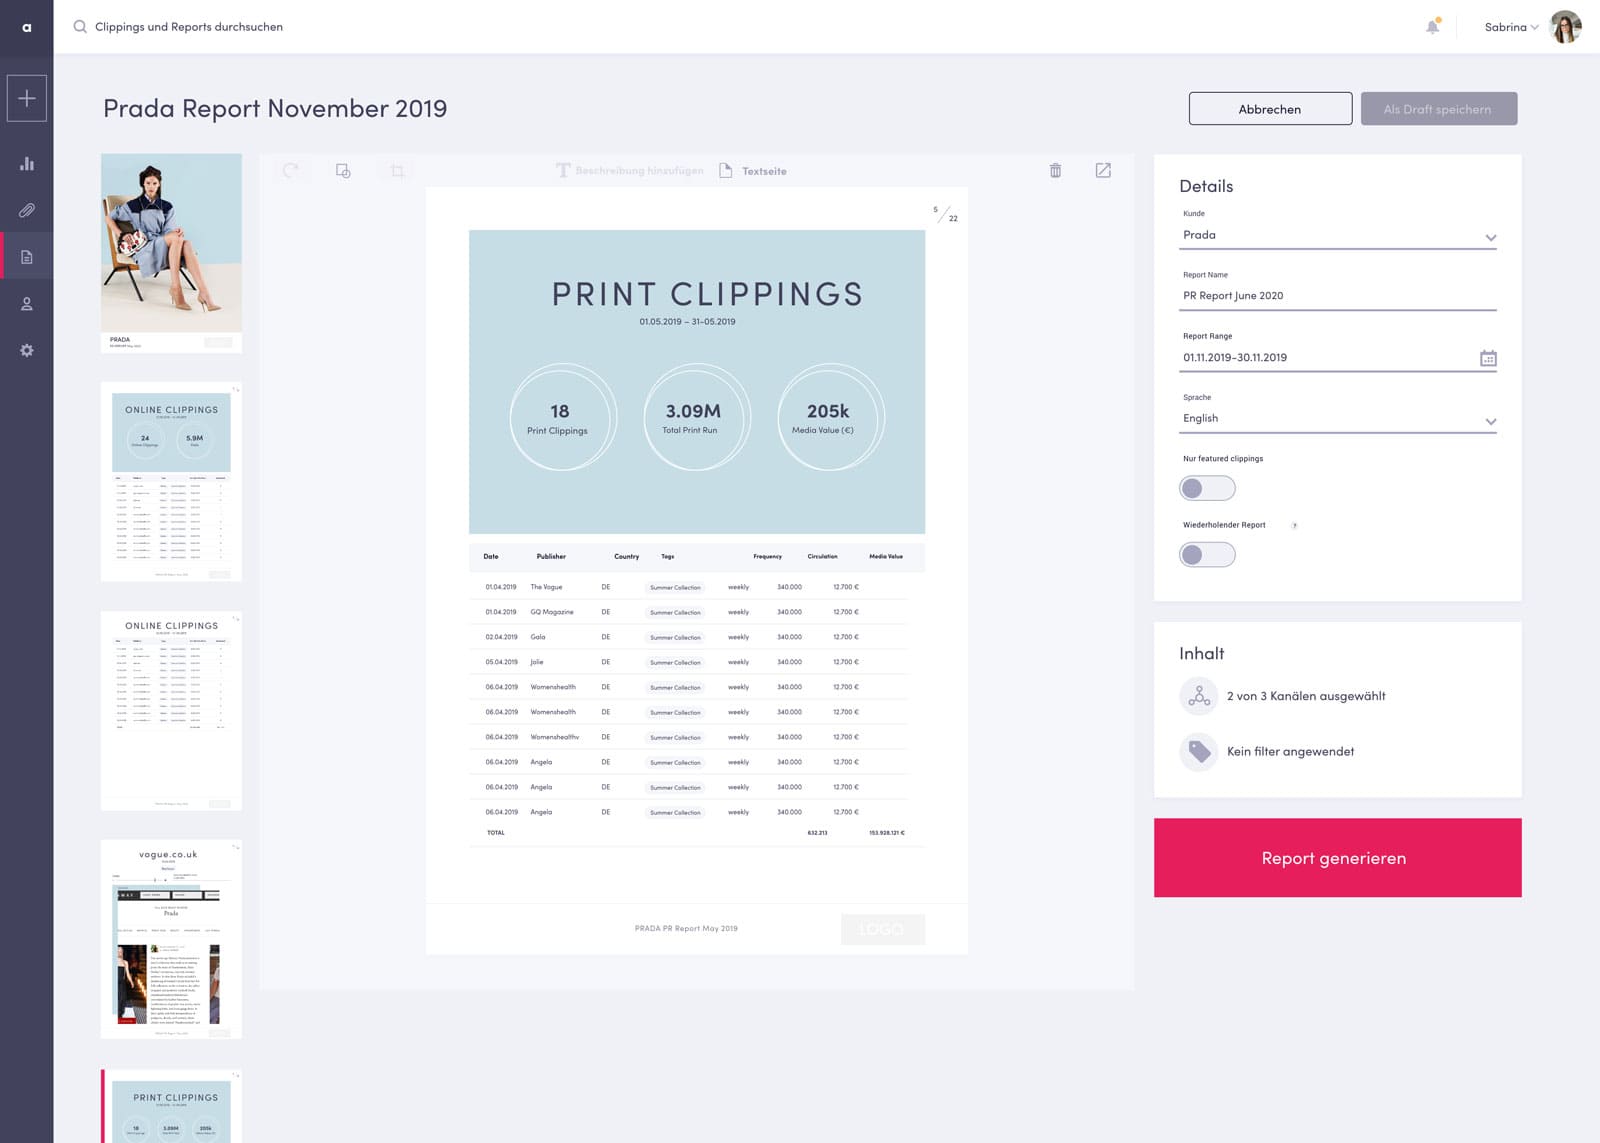Focus the Clippings und Reports search field
This screenshot has height=1143, width=1600.
189,27
